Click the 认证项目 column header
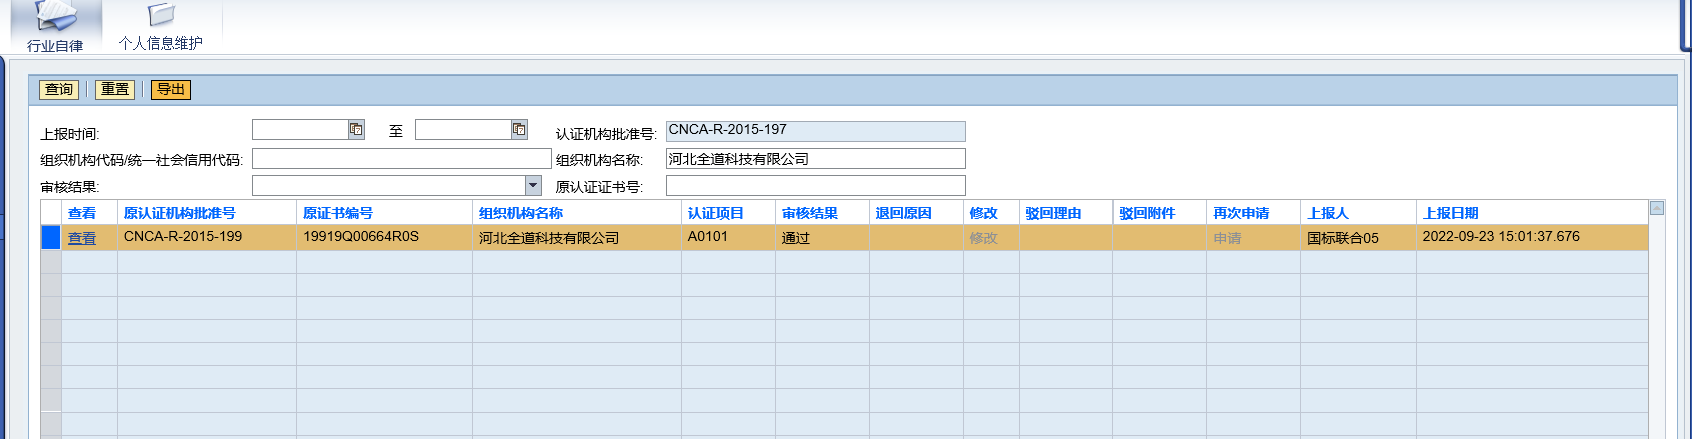This screenshot has width=1692, height=439. click(x=716, y=213)
